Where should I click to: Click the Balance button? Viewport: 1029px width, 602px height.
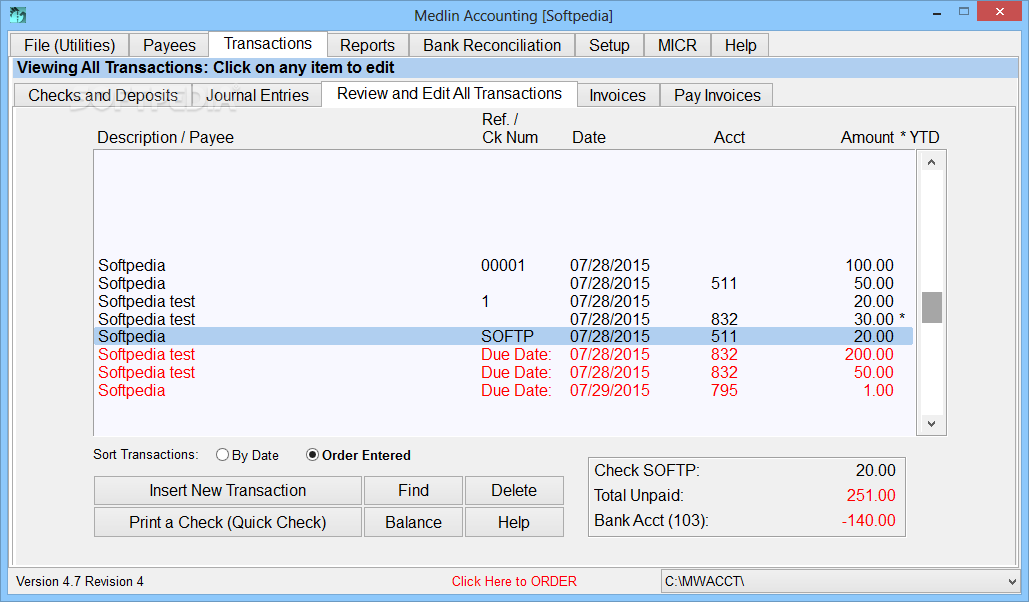pos(413,522)
